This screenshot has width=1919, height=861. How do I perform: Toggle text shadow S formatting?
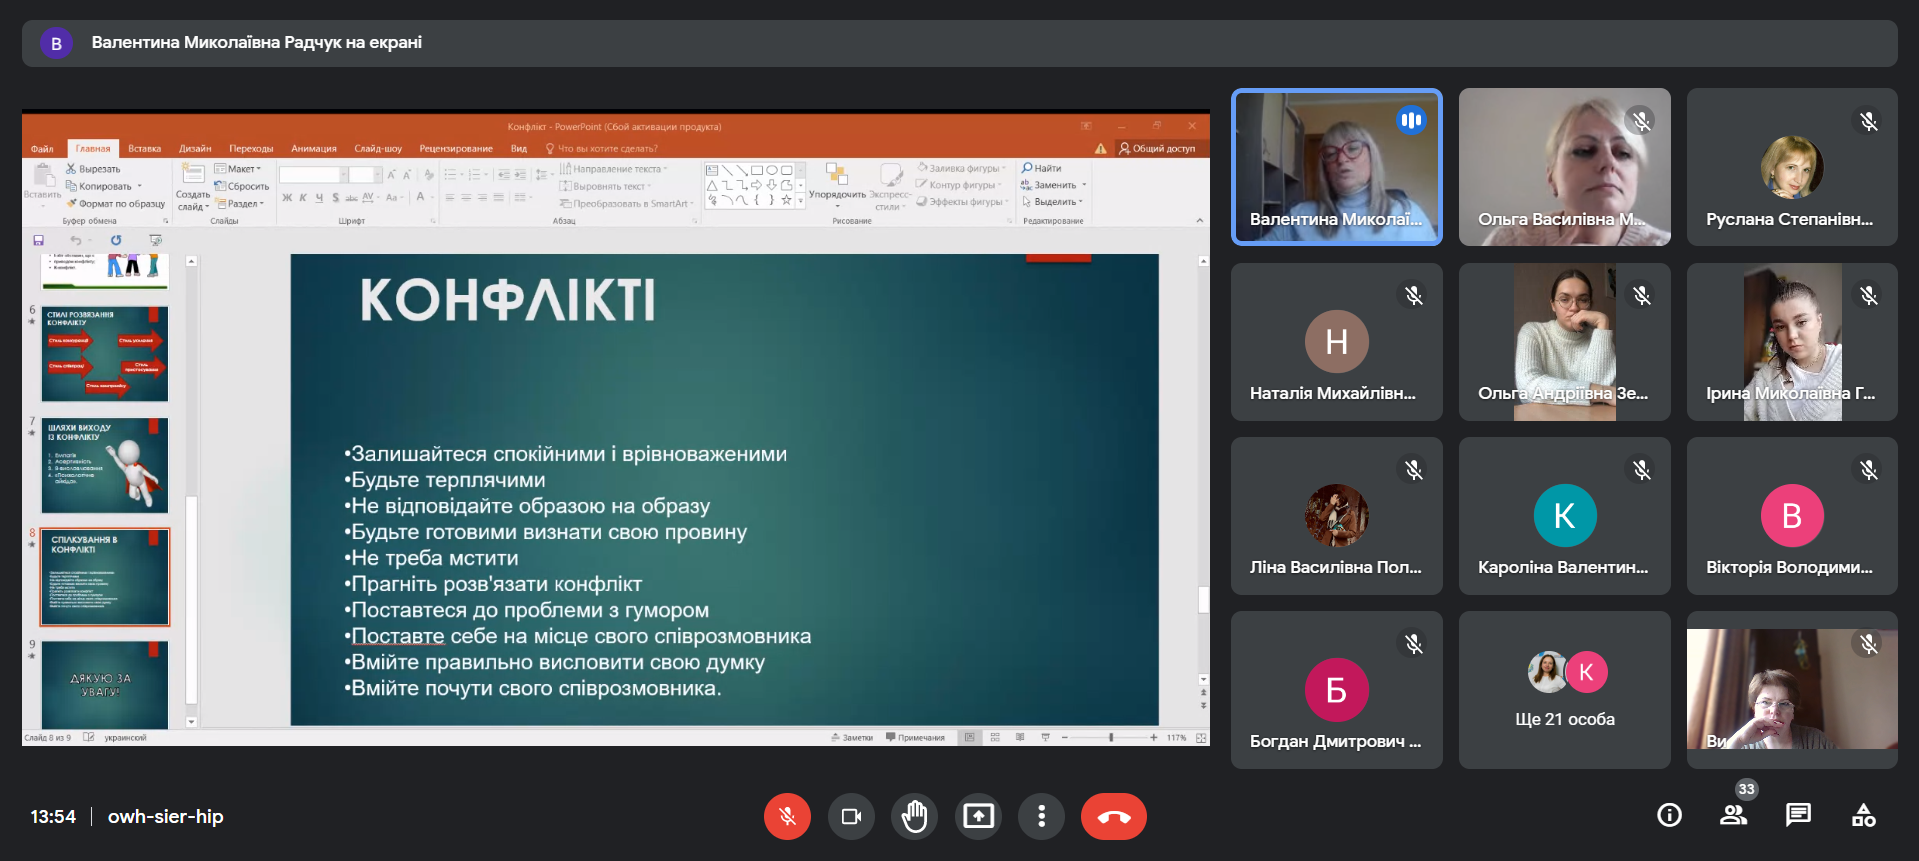[x=335, y=198]
